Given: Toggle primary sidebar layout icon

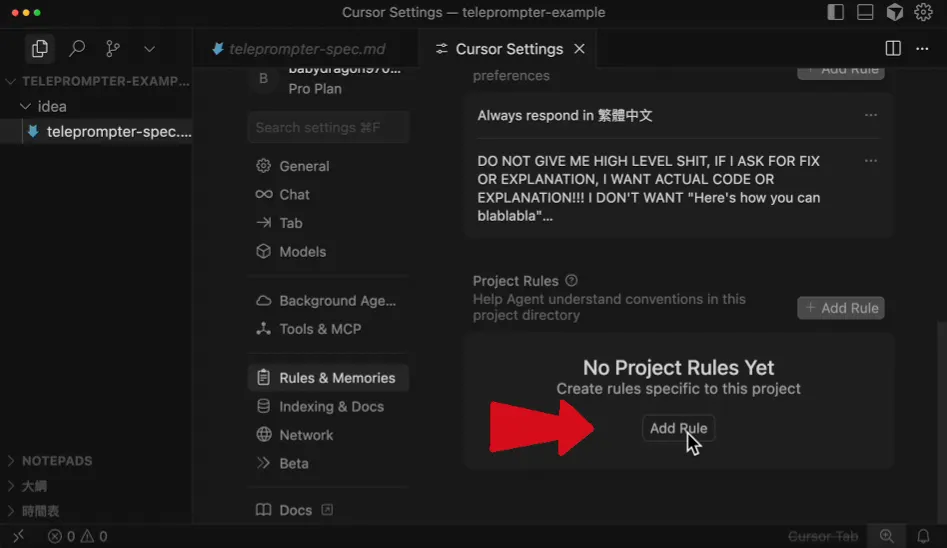Looking at the screenshot, I should pyautogui.click(x=835, y=12).
